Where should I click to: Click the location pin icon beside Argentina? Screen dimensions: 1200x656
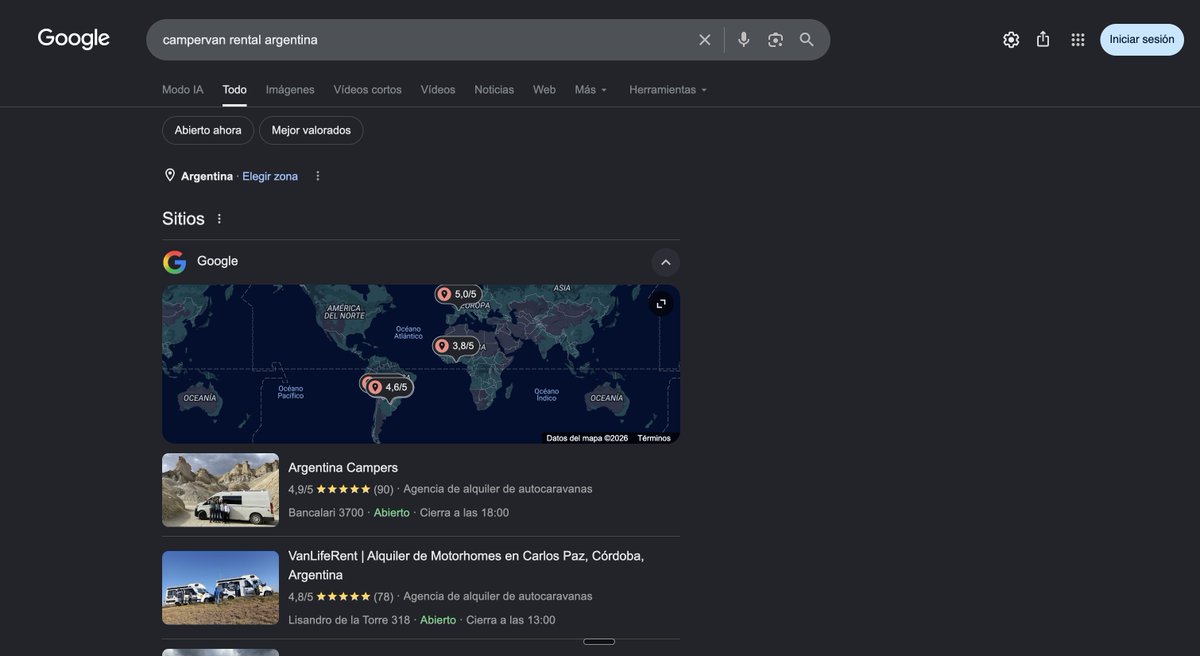tap(170, 175)
